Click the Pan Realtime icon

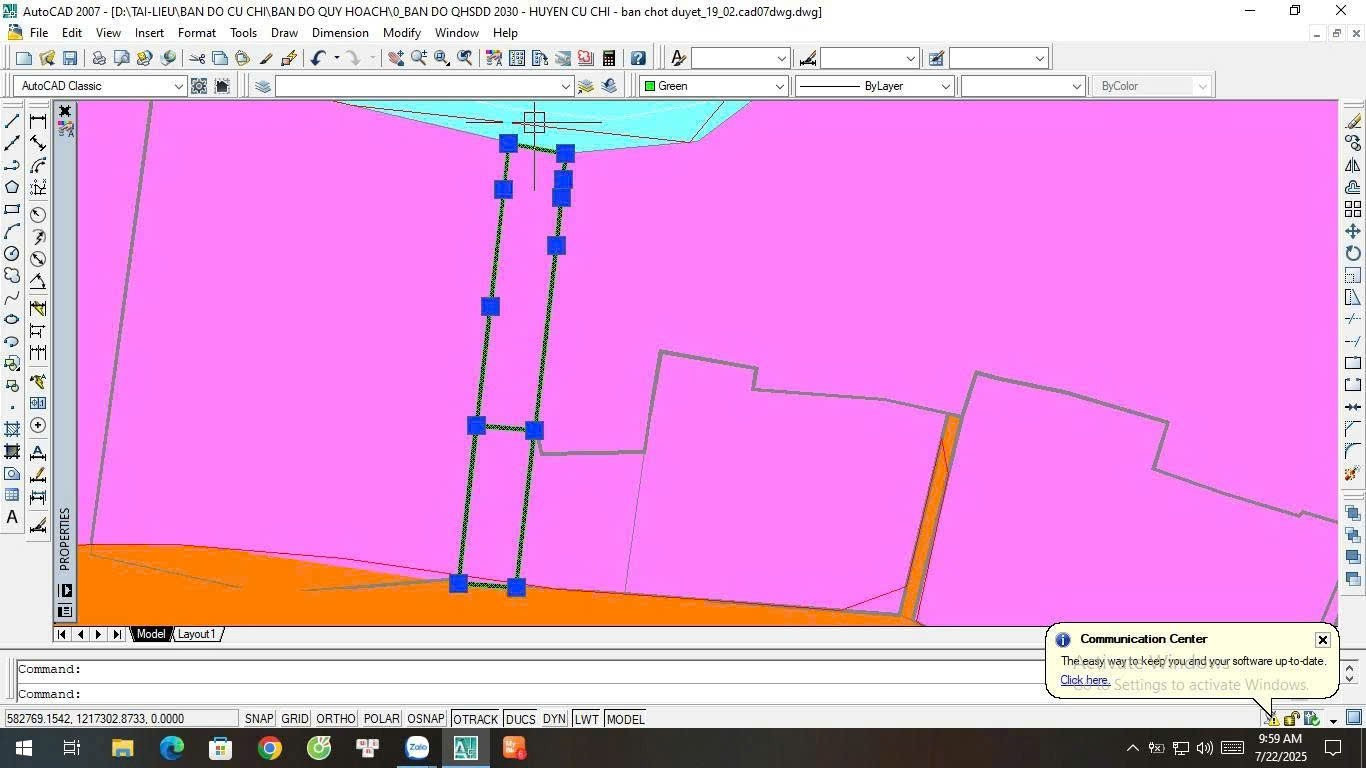pyautogui.click(x=396, y=58)
